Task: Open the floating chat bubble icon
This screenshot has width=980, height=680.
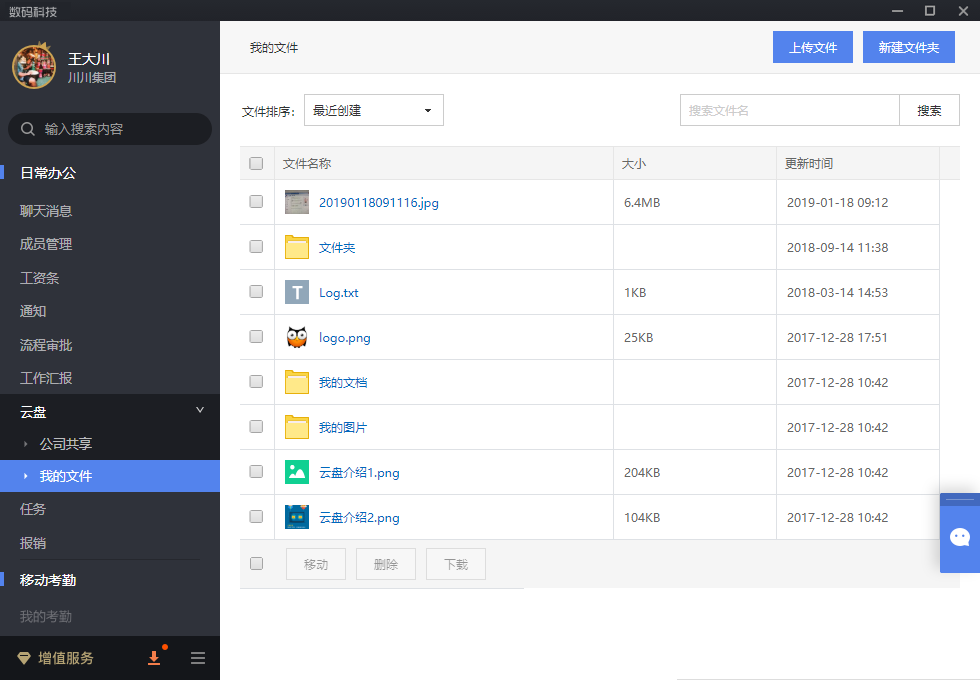Action: [959, 537]
